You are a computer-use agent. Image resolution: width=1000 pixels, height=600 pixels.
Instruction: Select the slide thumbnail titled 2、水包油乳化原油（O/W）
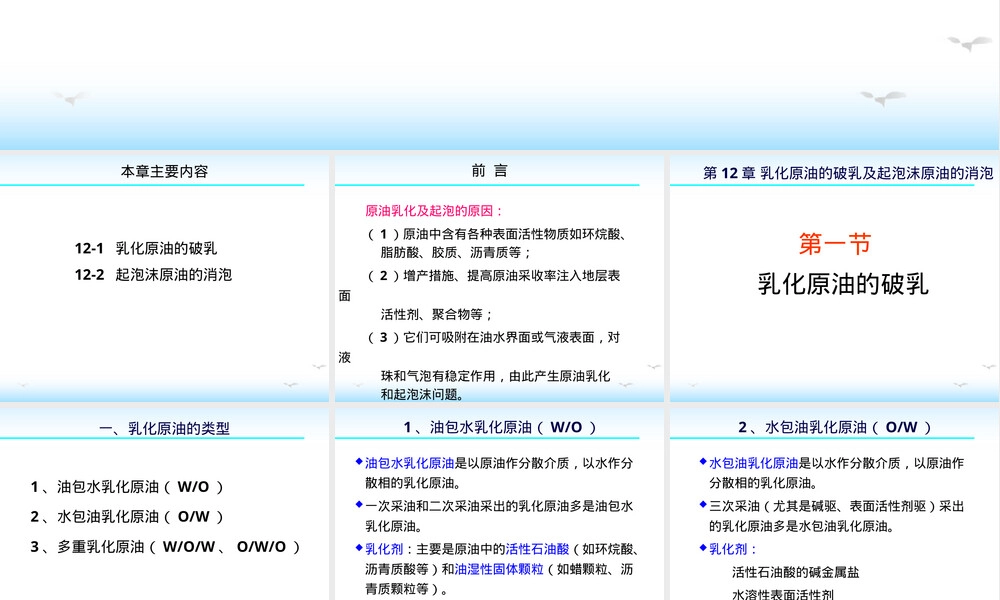point(835,504)
